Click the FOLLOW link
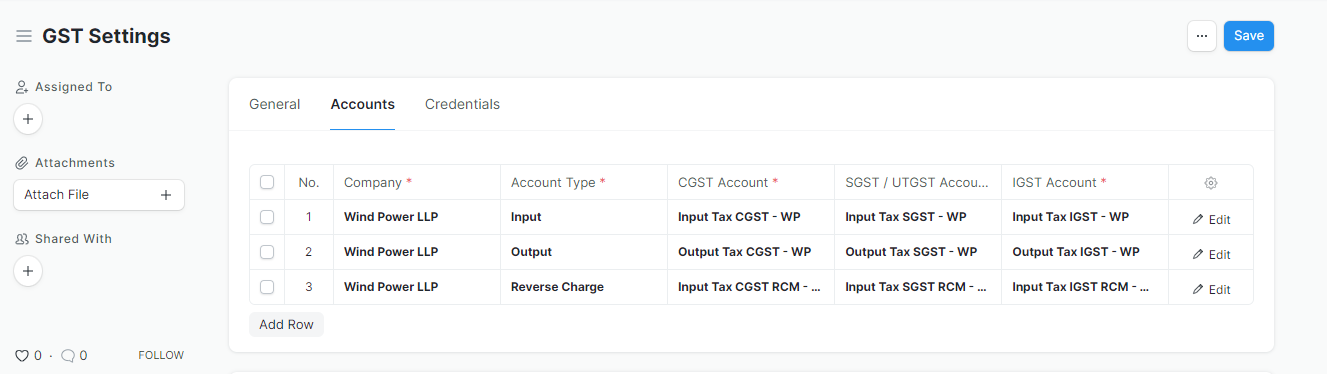The width and height of the screenshot is (1327, 374). tap(161, 355)
